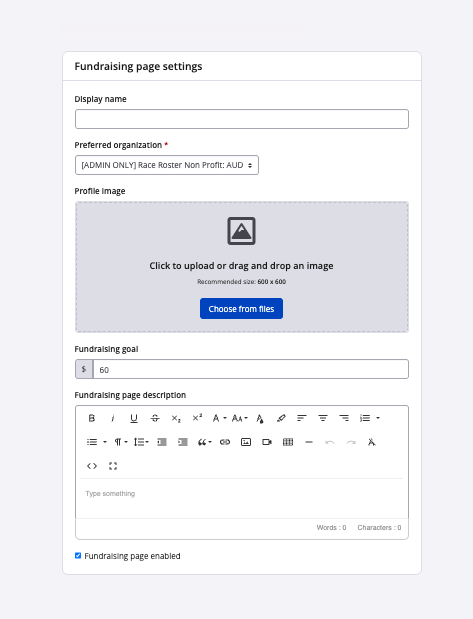Insert a link in the description
This screenshot has height=619, width=473.
coord(225,442)
